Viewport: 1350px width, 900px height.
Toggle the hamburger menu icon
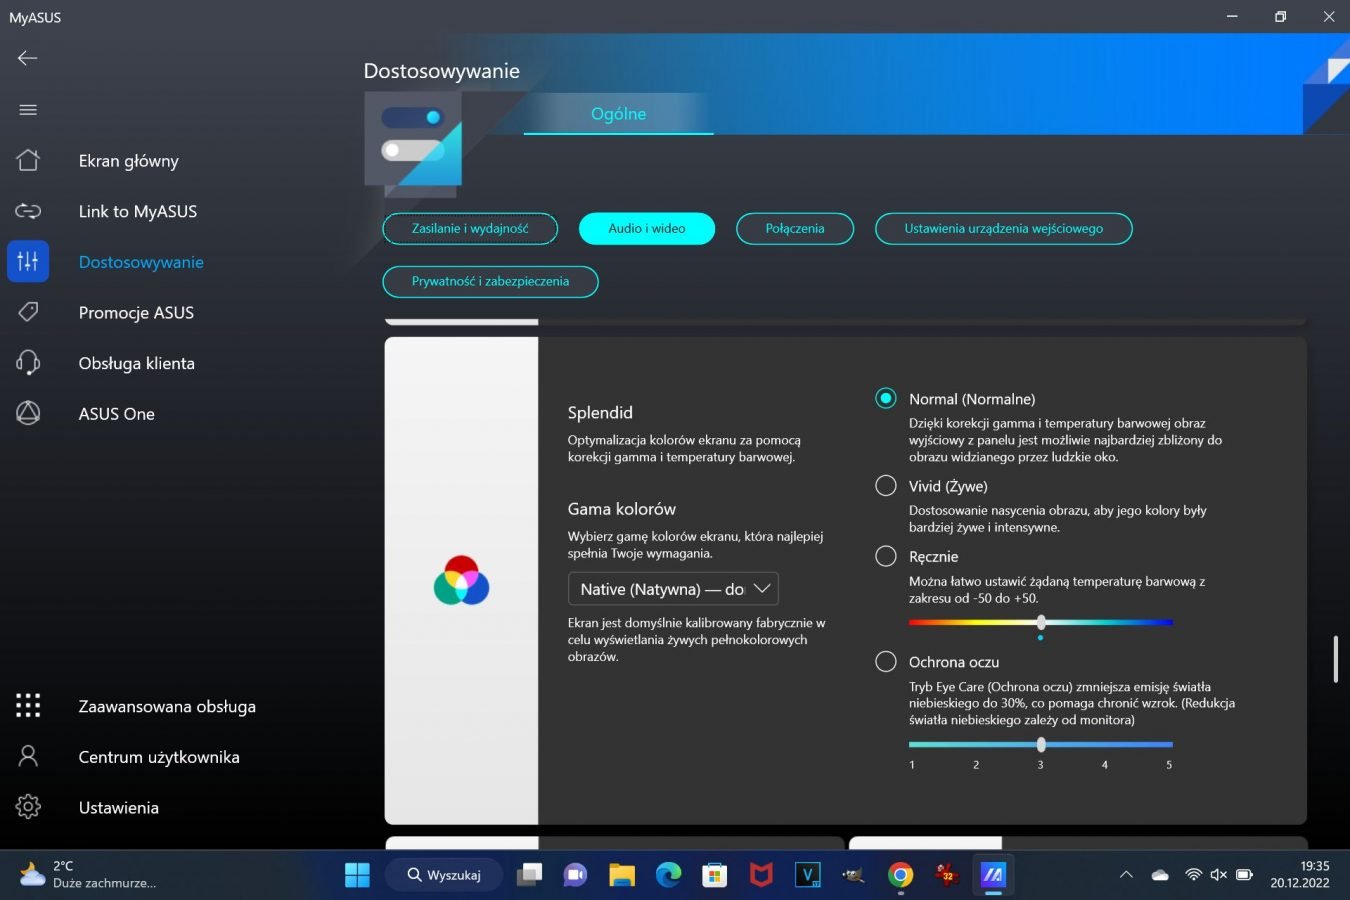(x=28, y=110)
